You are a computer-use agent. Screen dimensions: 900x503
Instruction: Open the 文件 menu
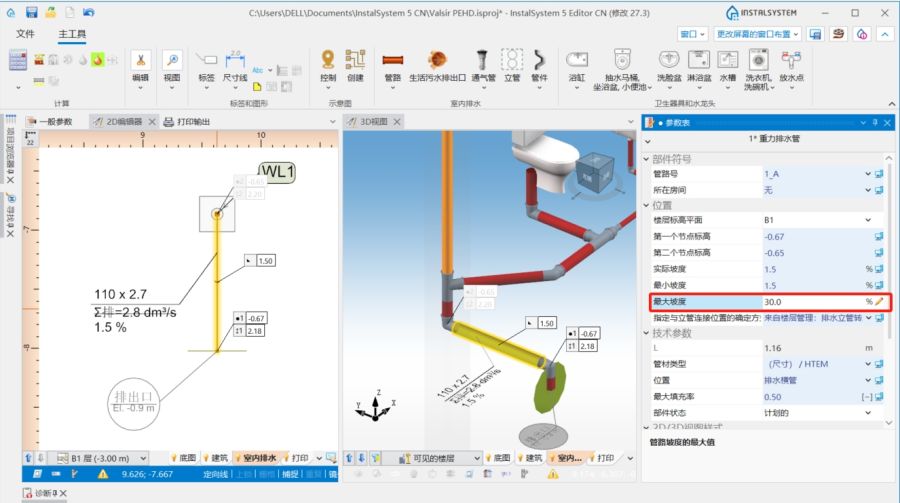click(x=26, y=34)
